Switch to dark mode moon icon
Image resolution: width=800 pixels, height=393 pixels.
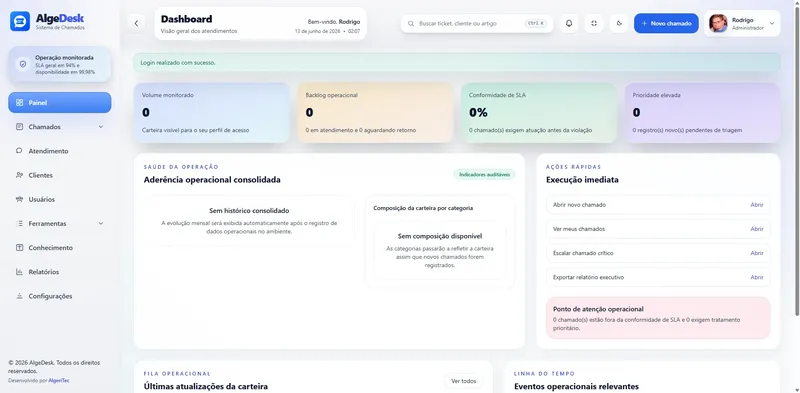tap(619, 23)
